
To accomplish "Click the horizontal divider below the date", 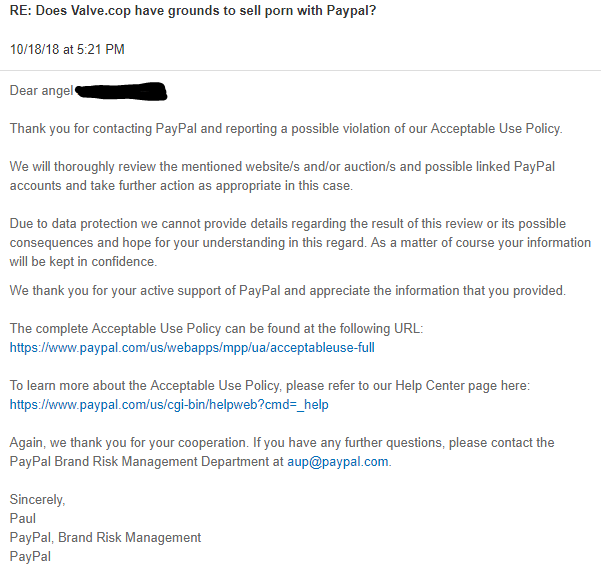I will click(300, 70).
